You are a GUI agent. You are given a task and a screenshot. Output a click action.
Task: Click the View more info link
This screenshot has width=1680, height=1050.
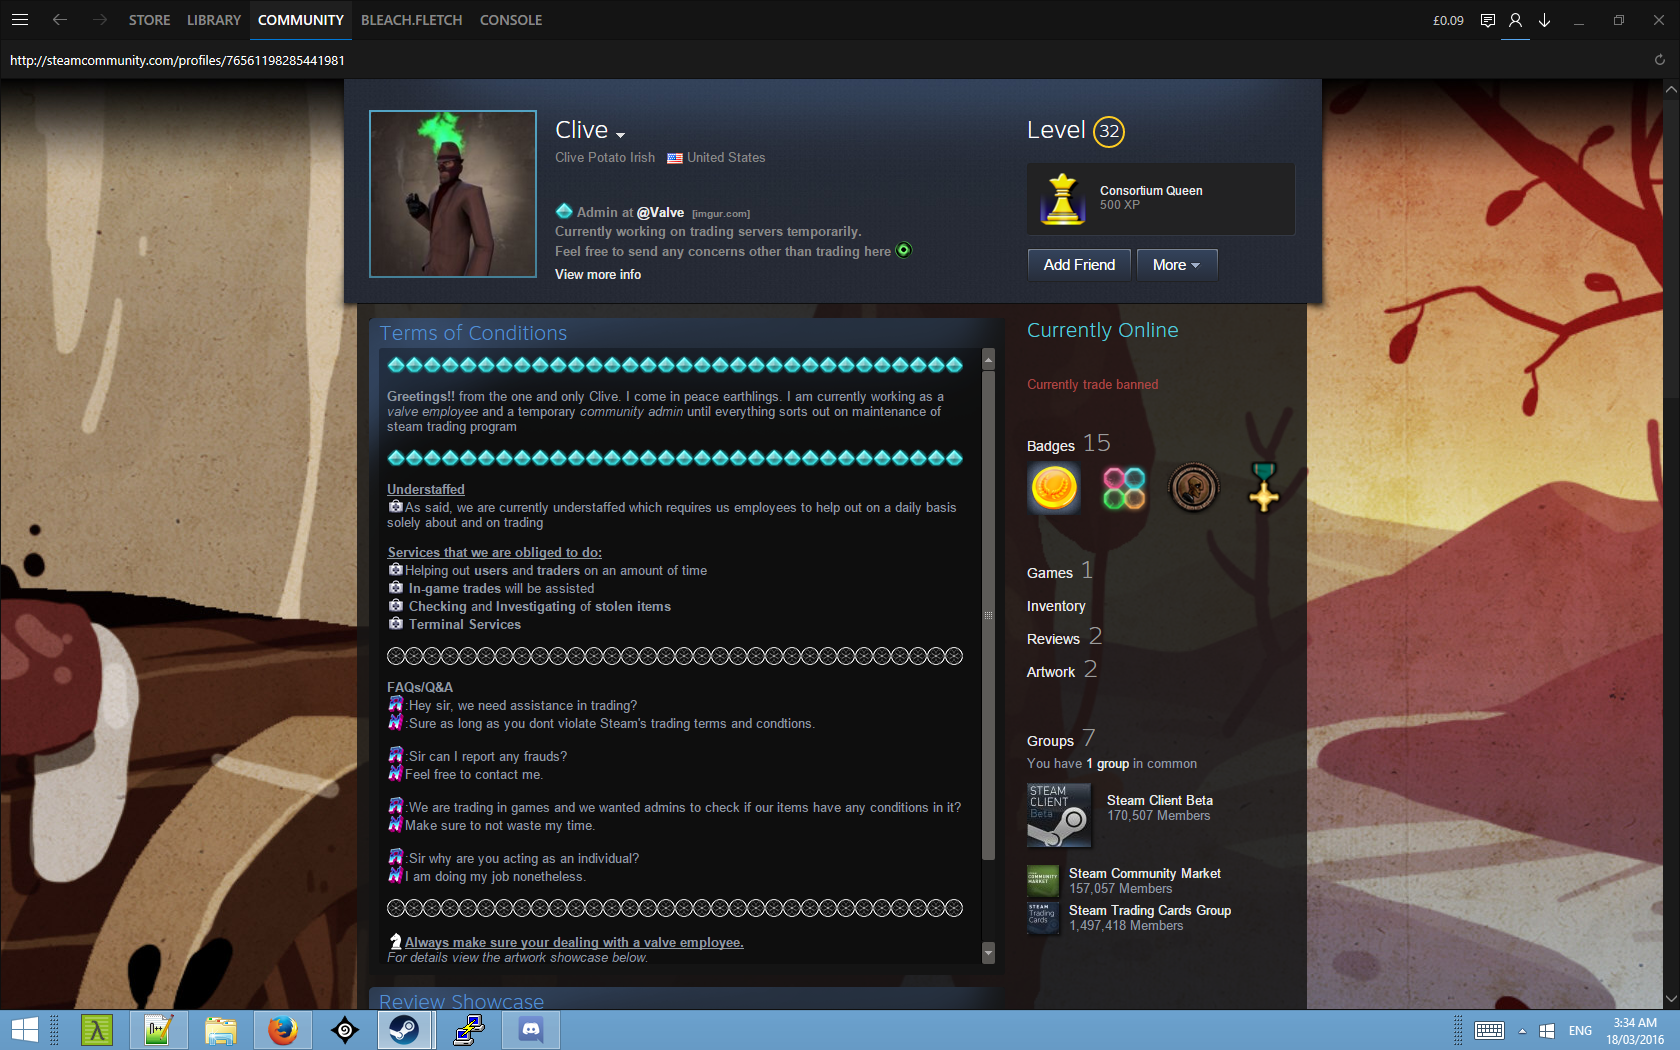(598, 275)
